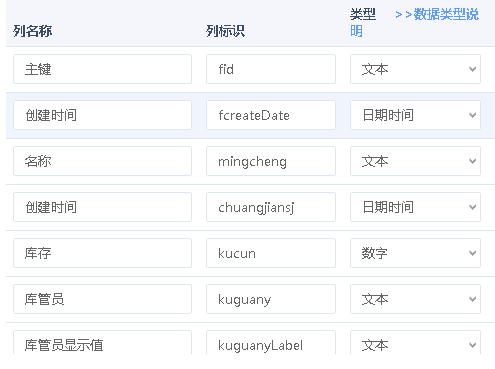Viewport: 495px width, 369px height.
Task: Click the 库管员显示值 column name field
Action: [x=102, y=343]
